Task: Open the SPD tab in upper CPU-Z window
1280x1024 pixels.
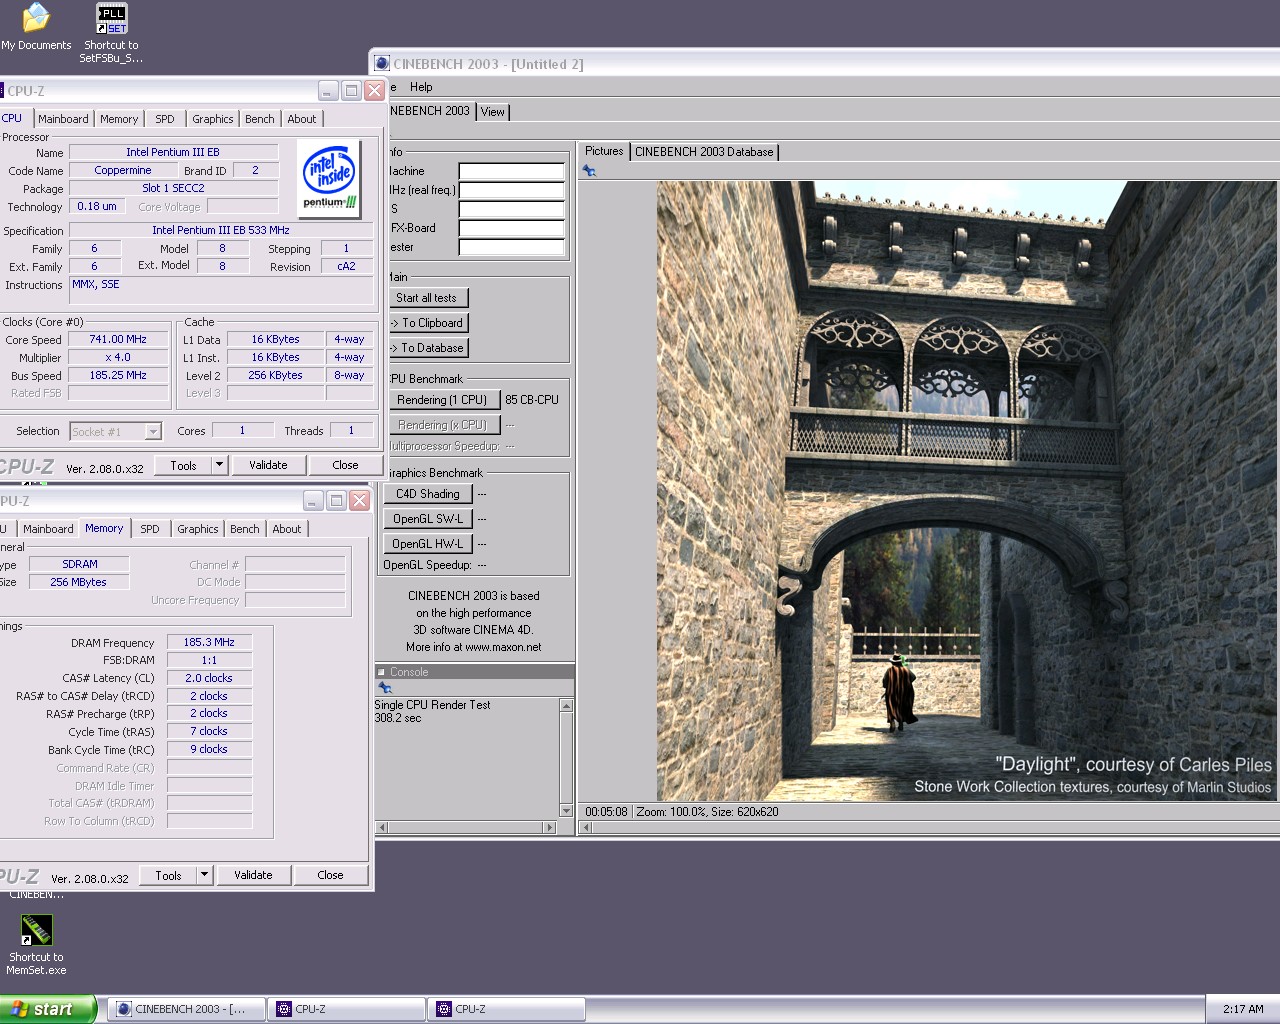Action: click(165, 119)
